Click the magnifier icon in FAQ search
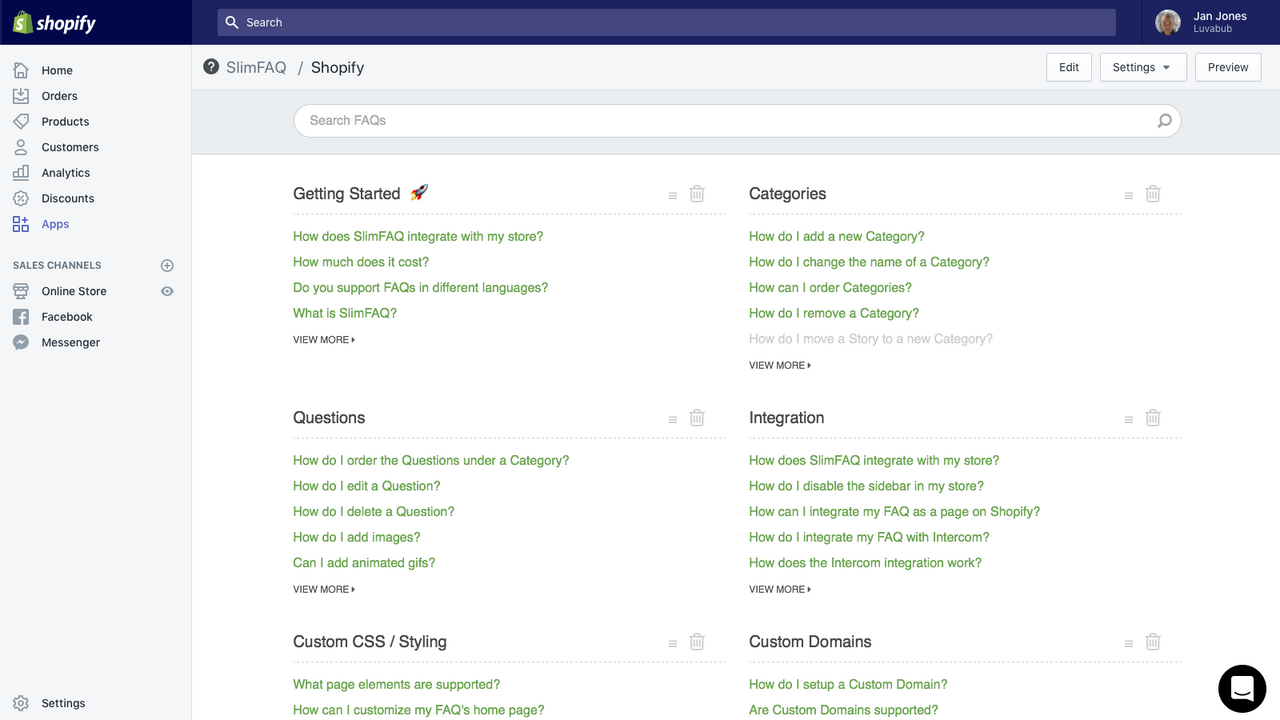The width and height of the screenshot is (1280, 720). click(x=1164, y=121)
